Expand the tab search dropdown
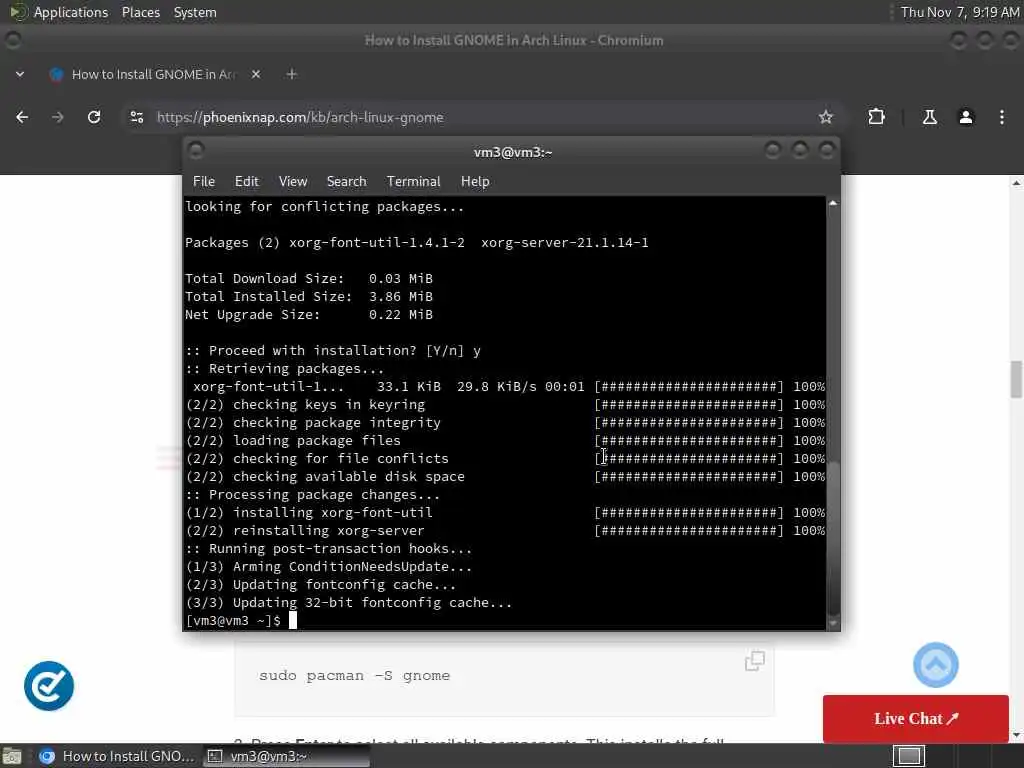 (x=20, y=74)
